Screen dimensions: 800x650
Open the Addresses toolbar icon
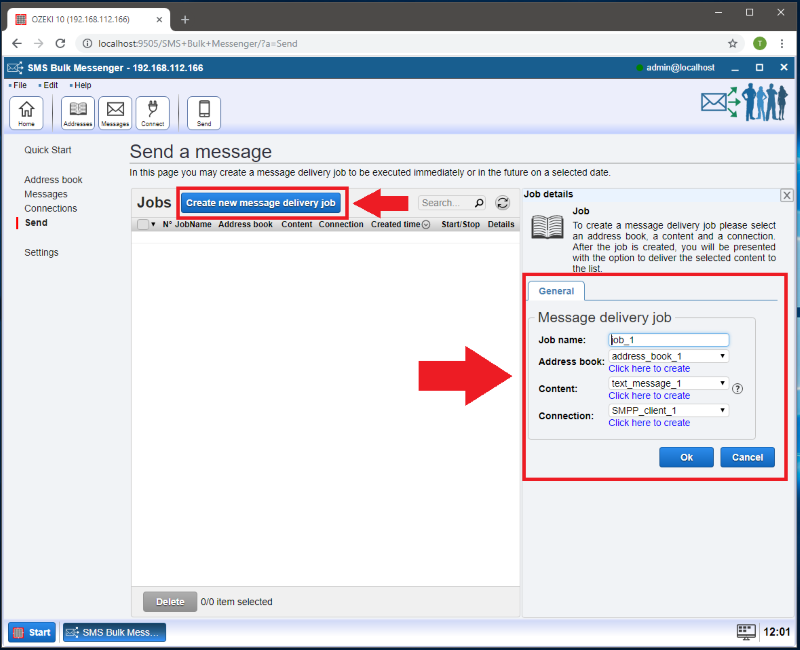(x=78, y=112)
